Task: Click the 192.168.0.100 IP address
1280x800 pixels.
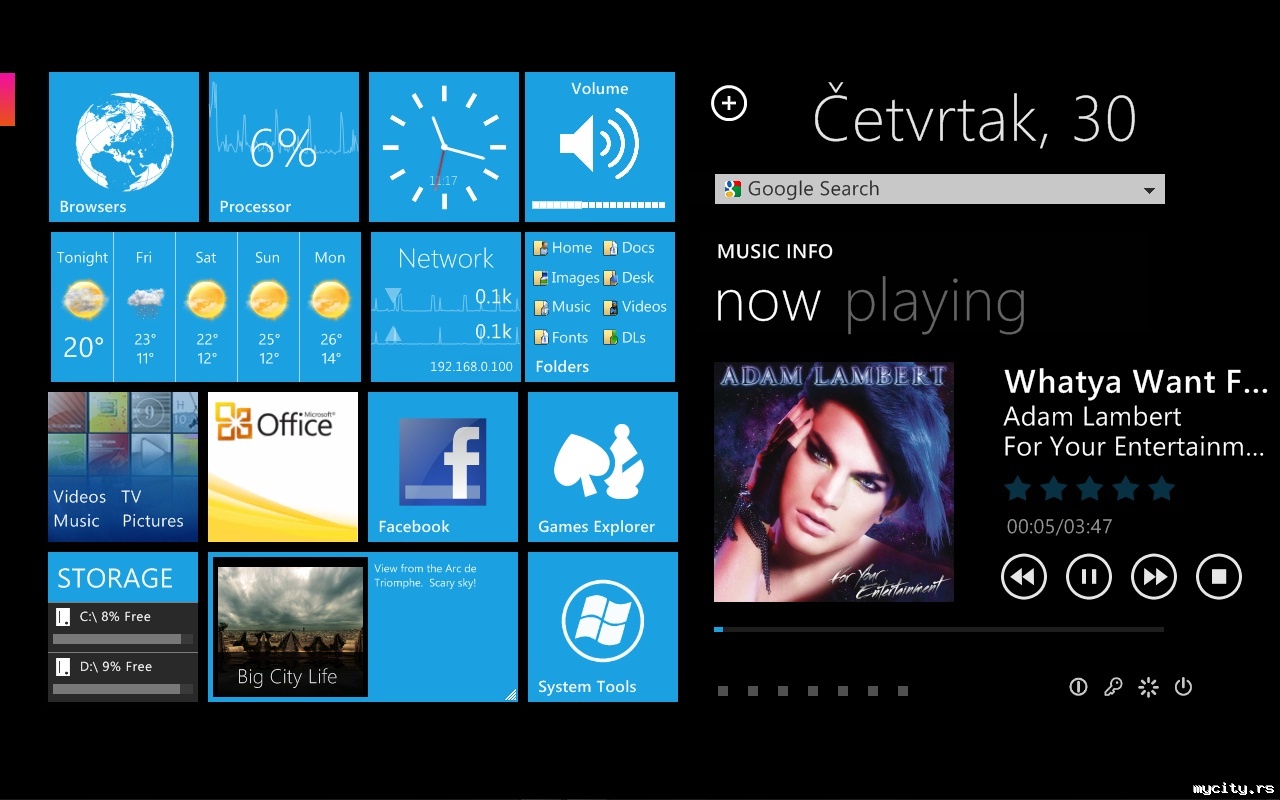Action: coord(471,367)
